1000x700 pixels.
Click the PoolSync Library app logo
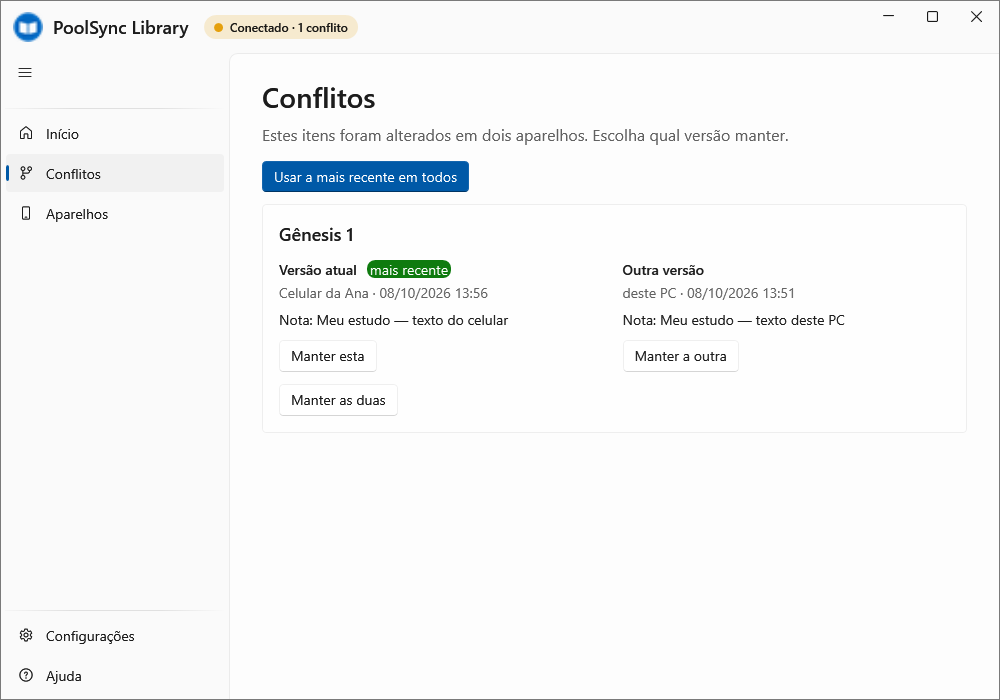point(28,28)
